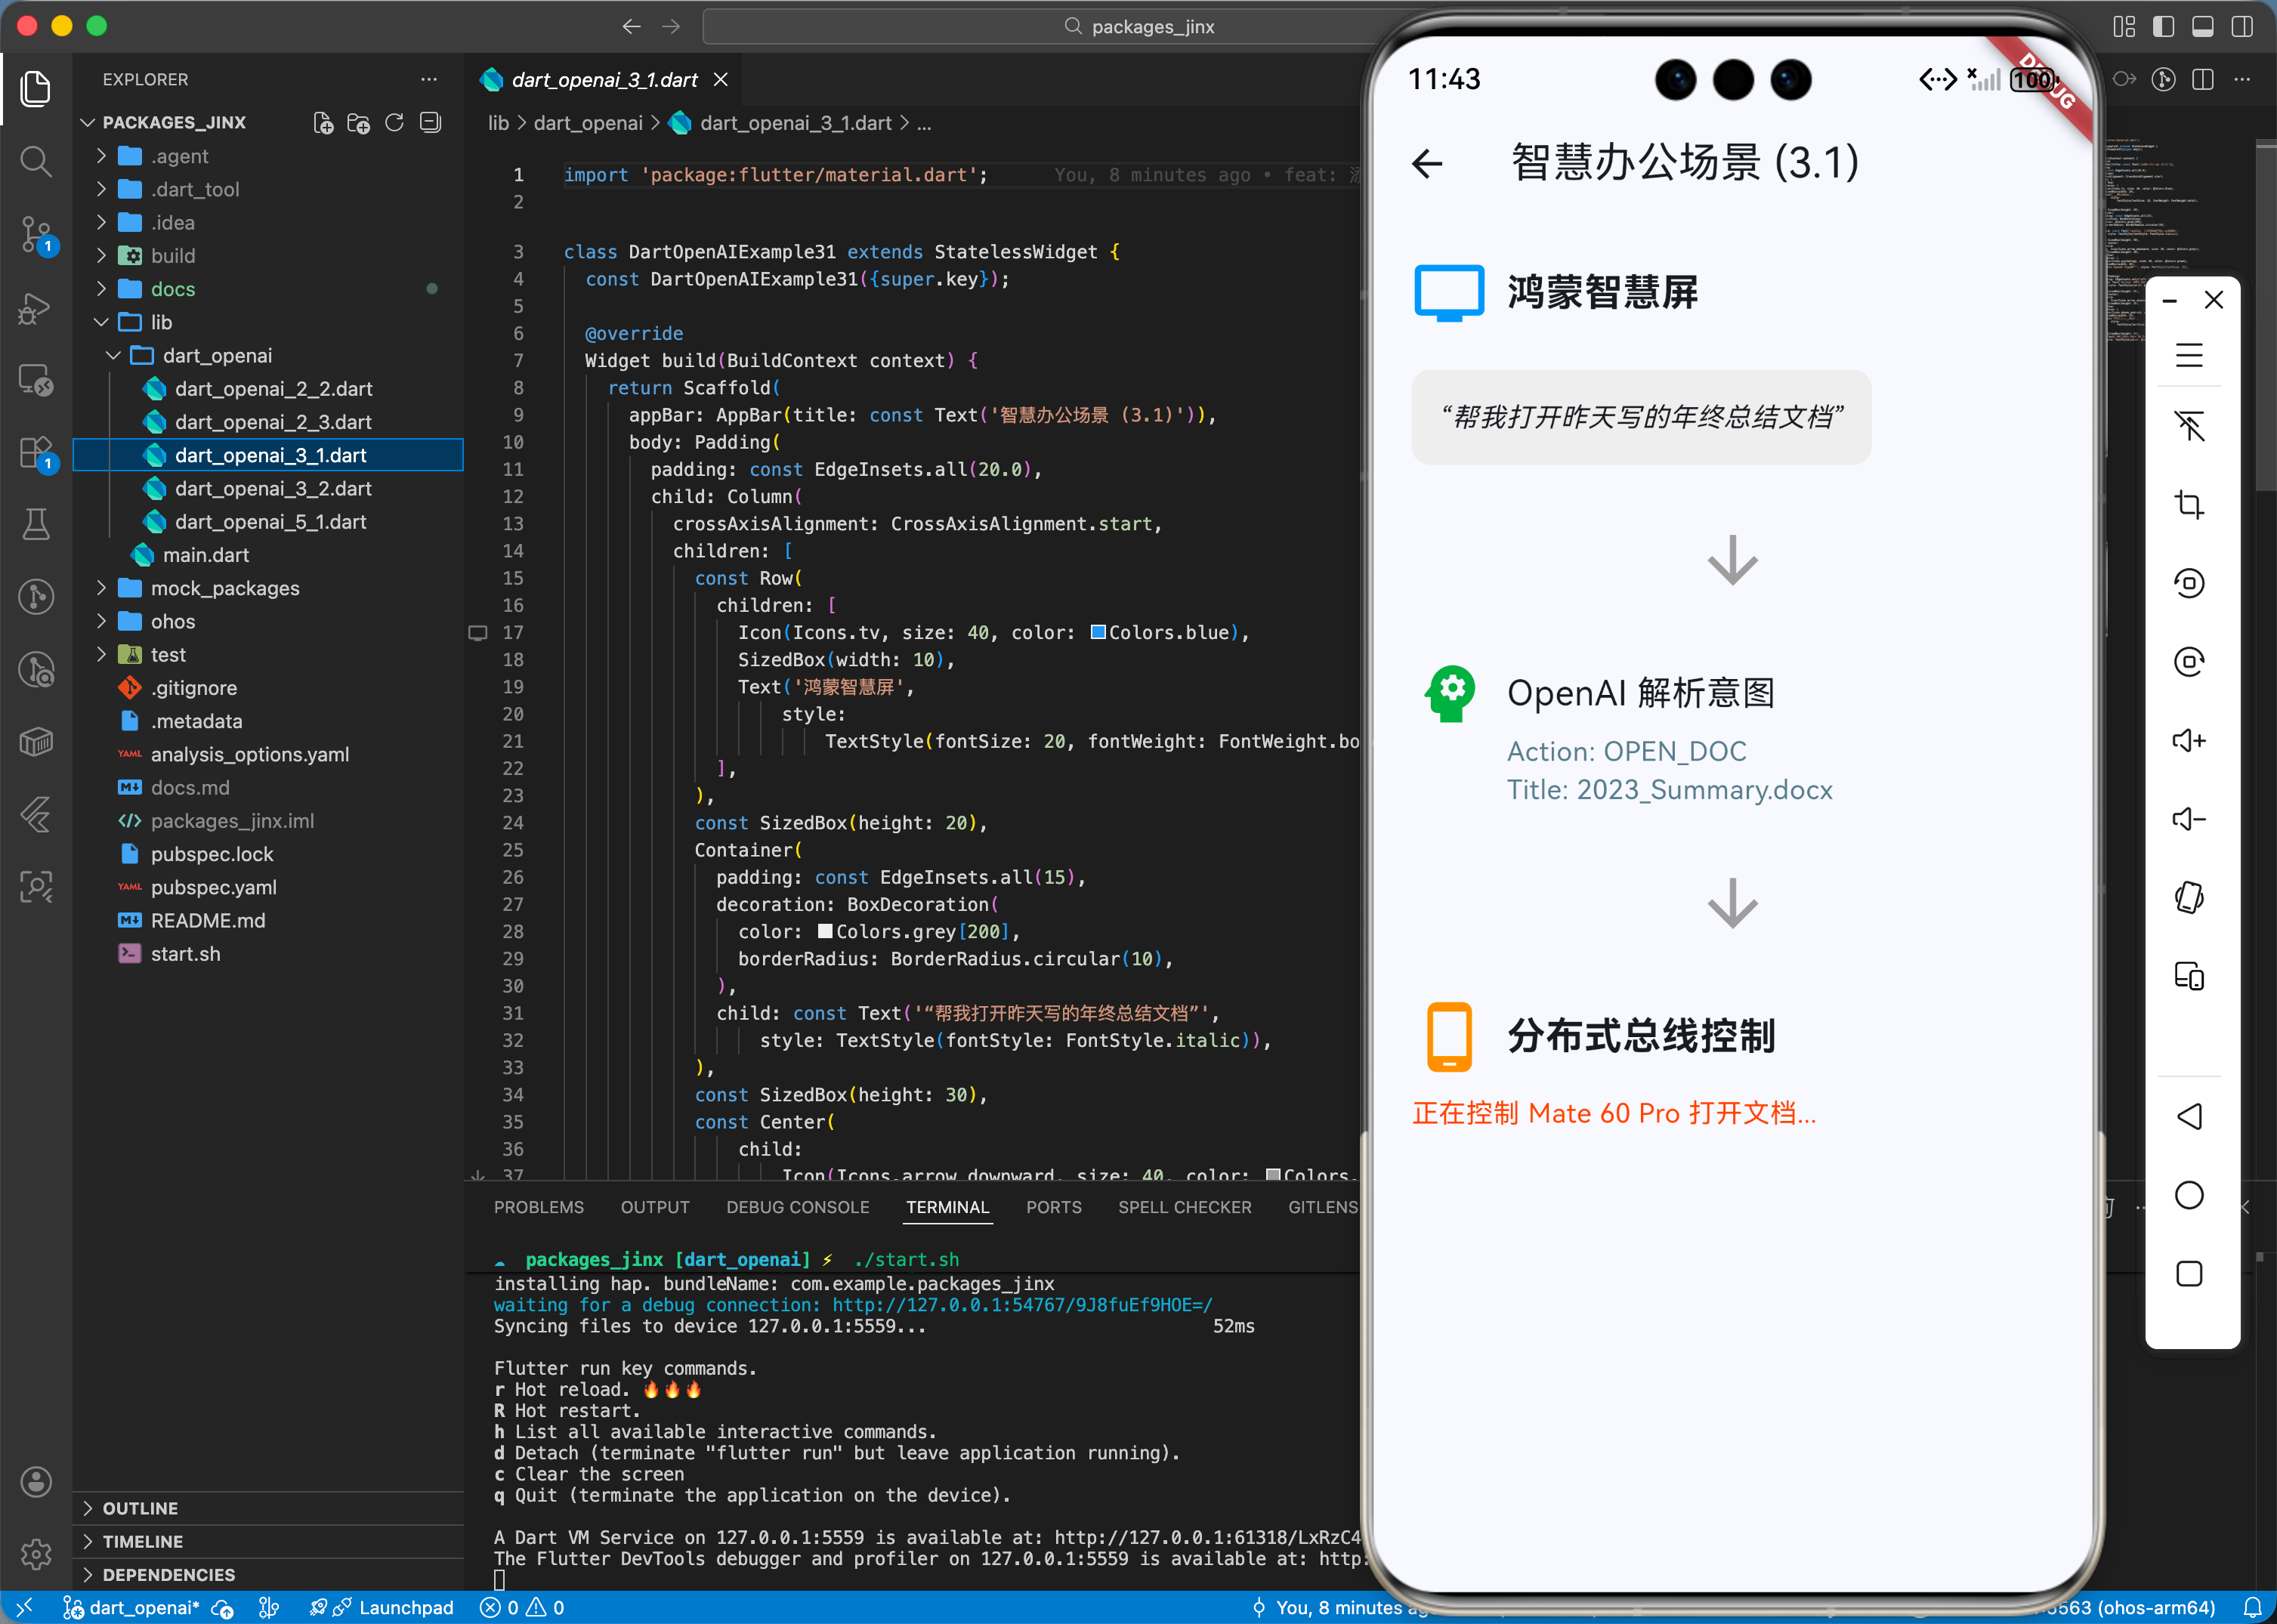This screenshot has width=2277, height=1624.
Task: Open pubspec.yaml in the explorer
Action: pyautogui.click(x=268, y=887)
